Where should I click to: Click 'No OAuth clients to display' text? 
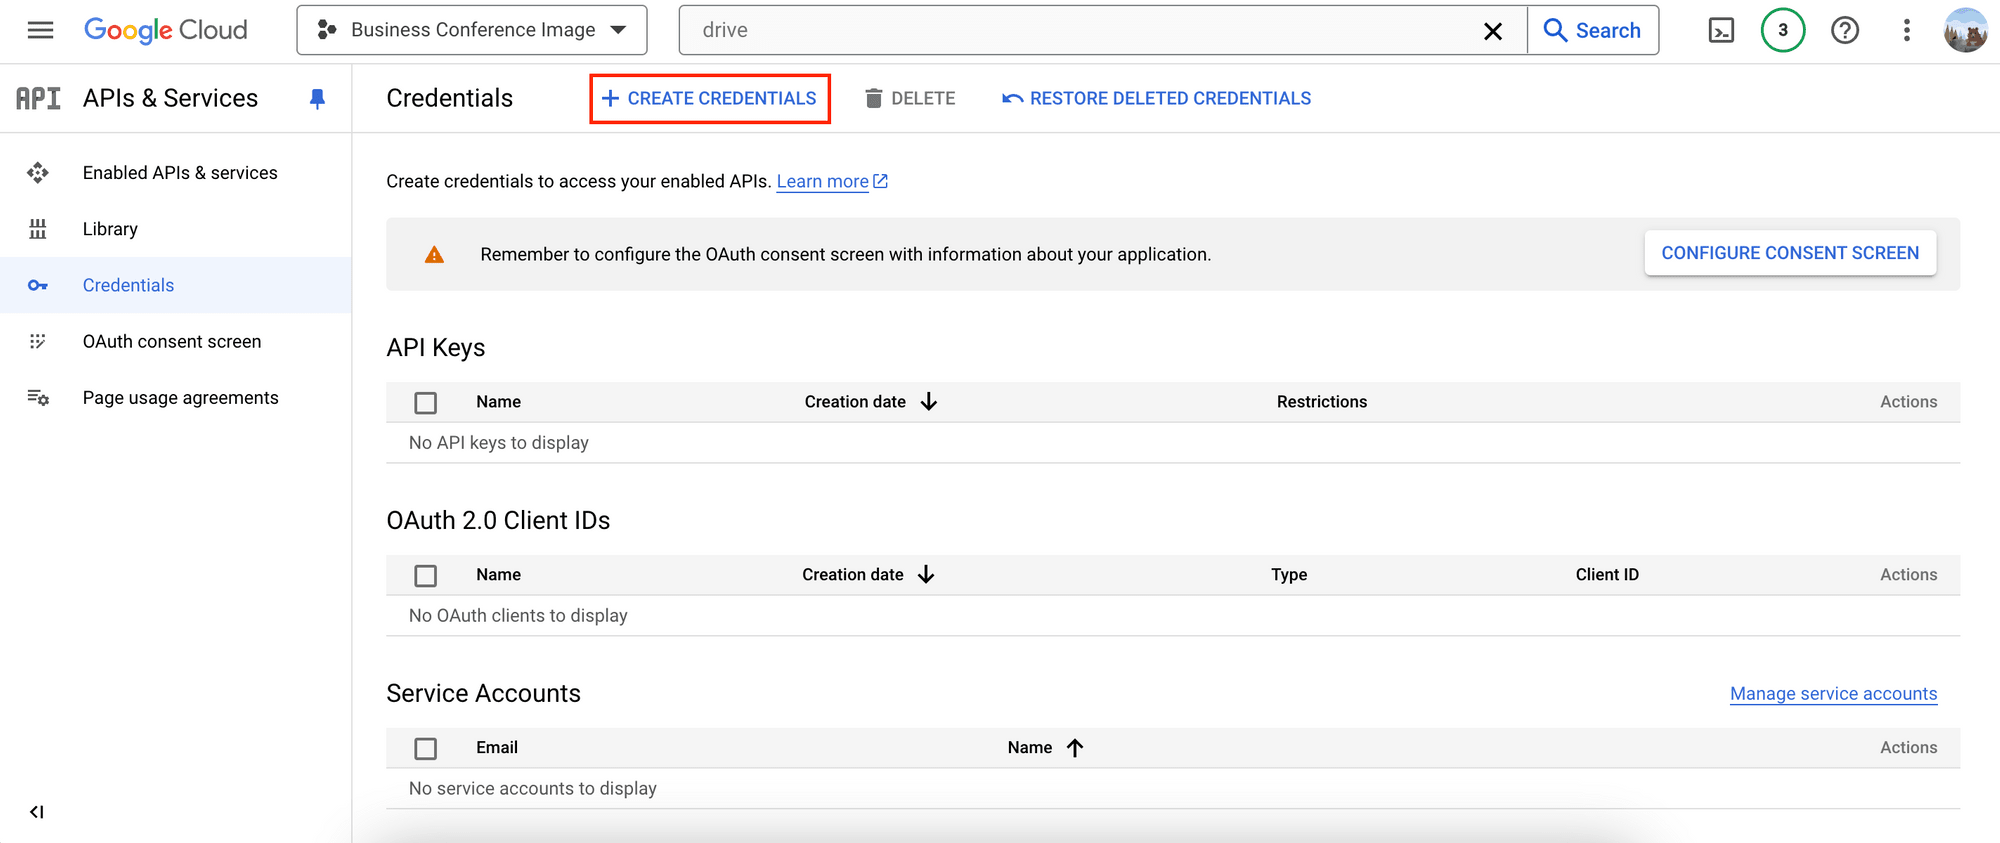coord(518,615)
